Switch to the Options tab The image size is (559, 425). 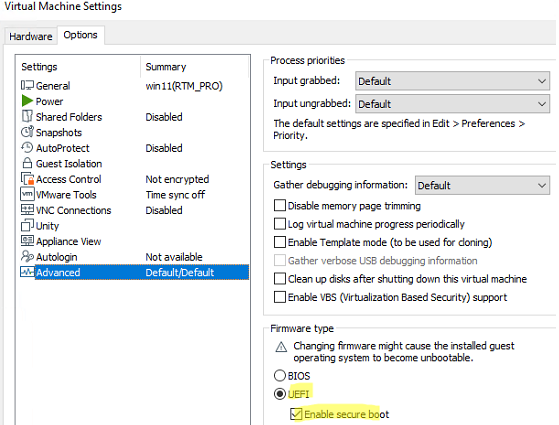point(81,35)
